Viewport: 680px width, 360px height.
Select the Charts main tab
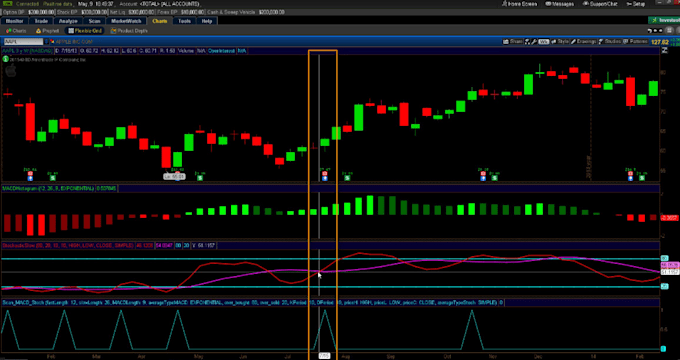[160, 21]
